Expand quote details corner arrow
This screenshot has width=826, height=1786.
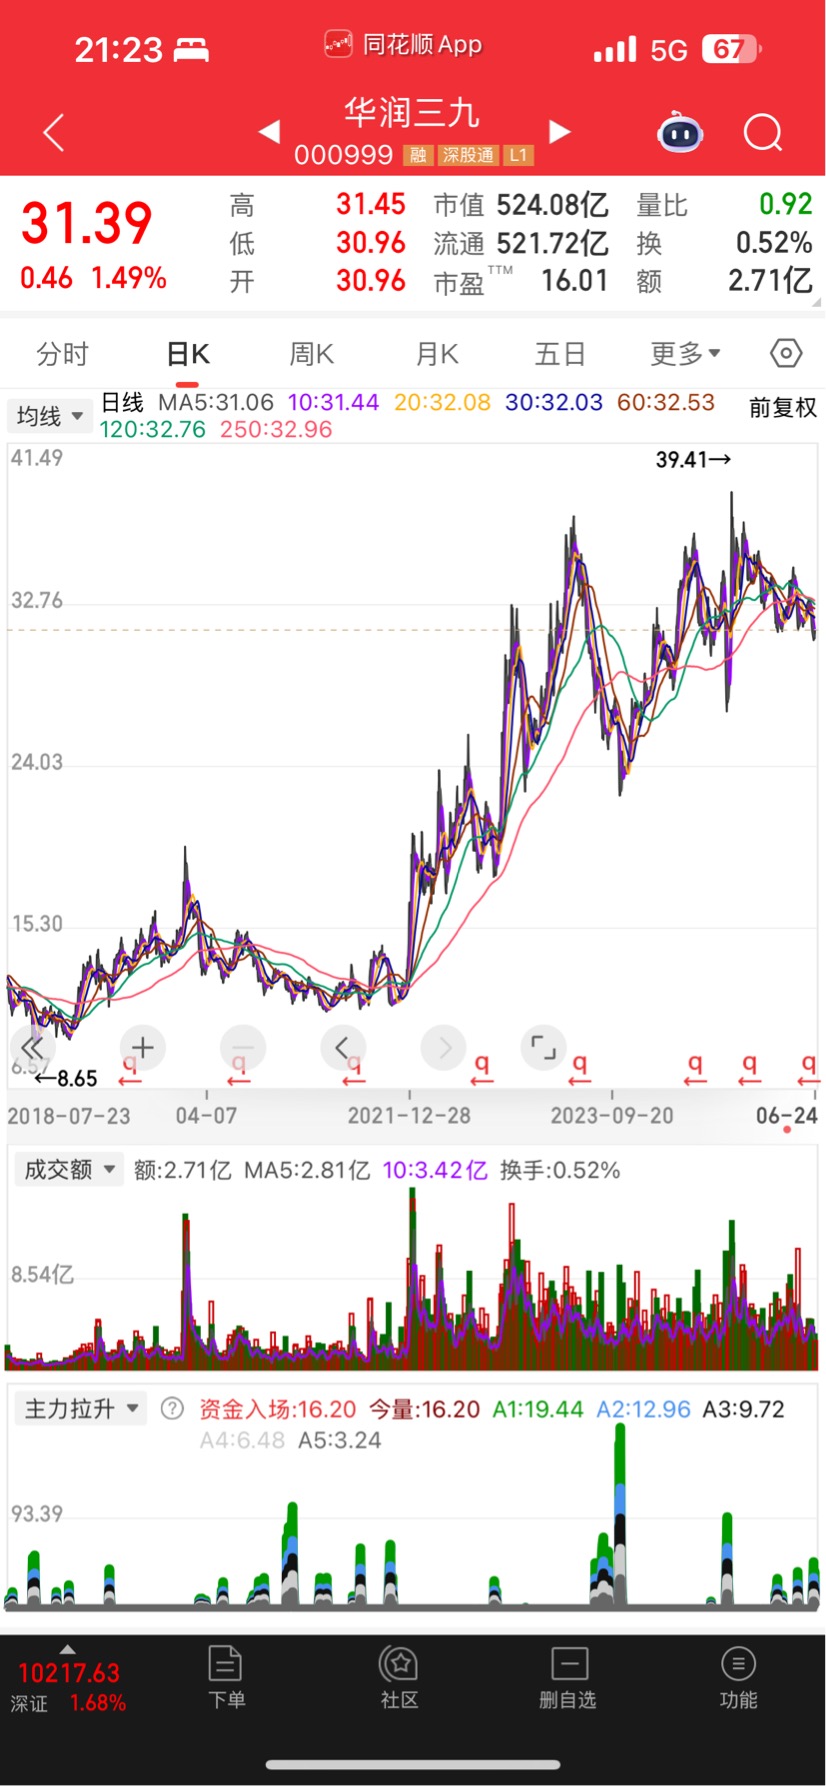click(x=816, y=301)
